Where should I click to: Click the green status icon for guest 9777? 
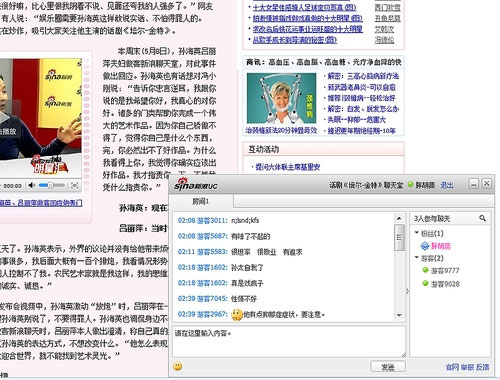pos(425,270)
